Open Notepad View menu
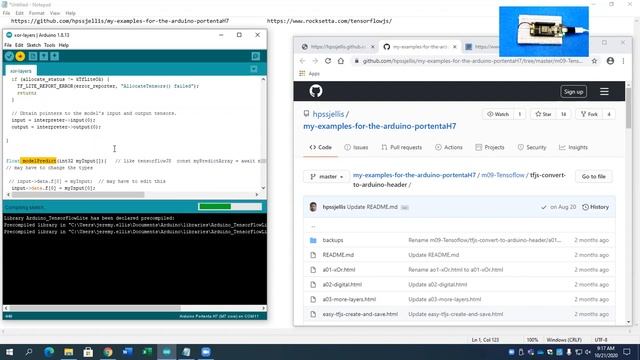Screen dimensions: 640x360 pyautogui.click(x=55, y=13)
